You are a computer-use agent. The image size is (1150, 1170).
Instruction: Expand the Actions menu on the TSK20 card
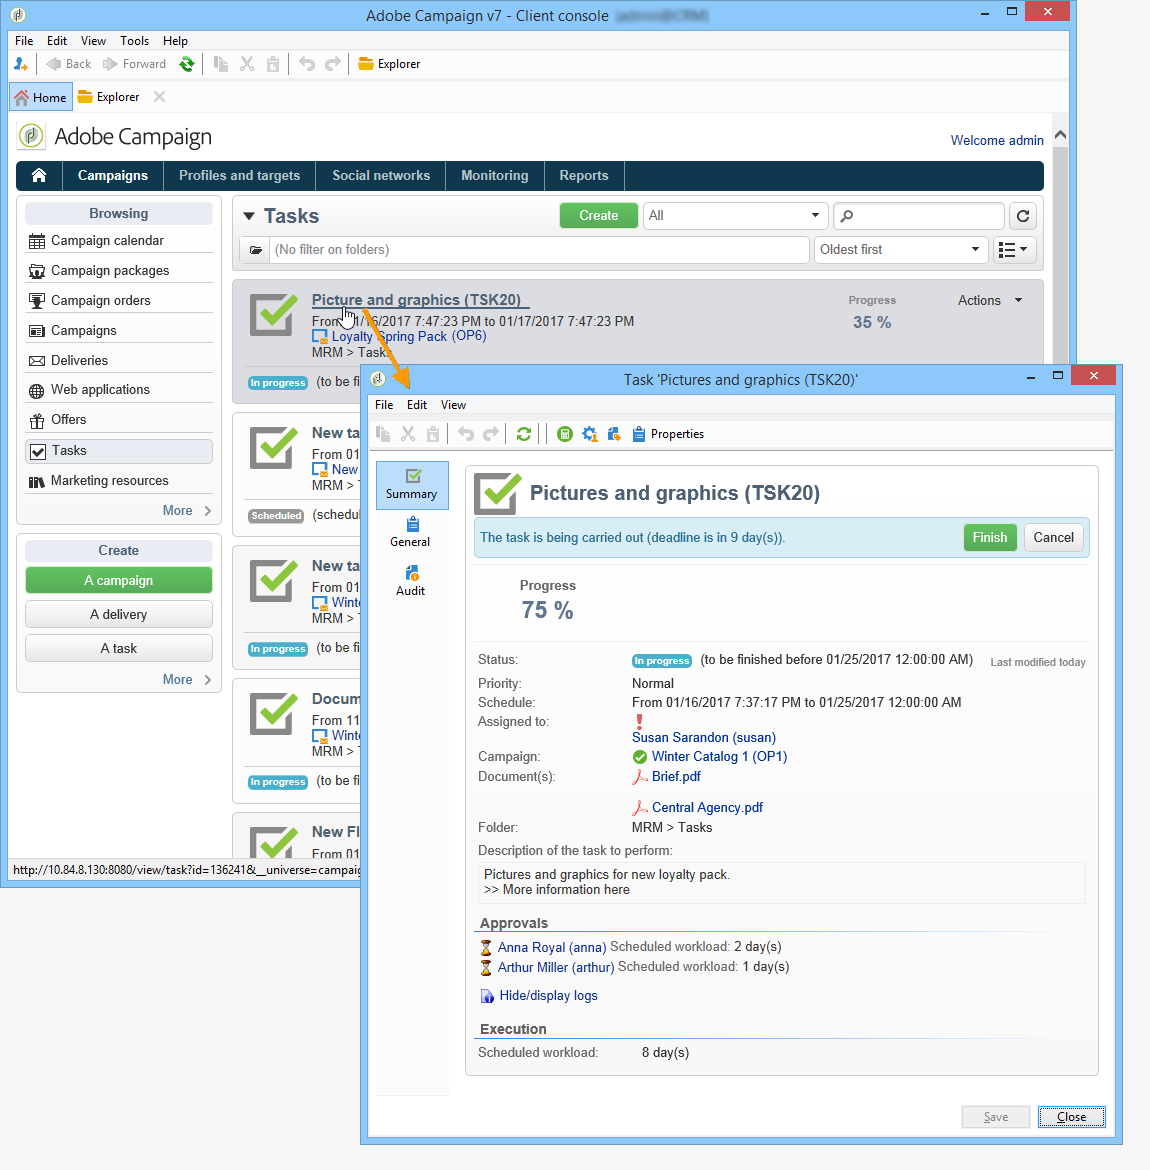coord(990,300)
